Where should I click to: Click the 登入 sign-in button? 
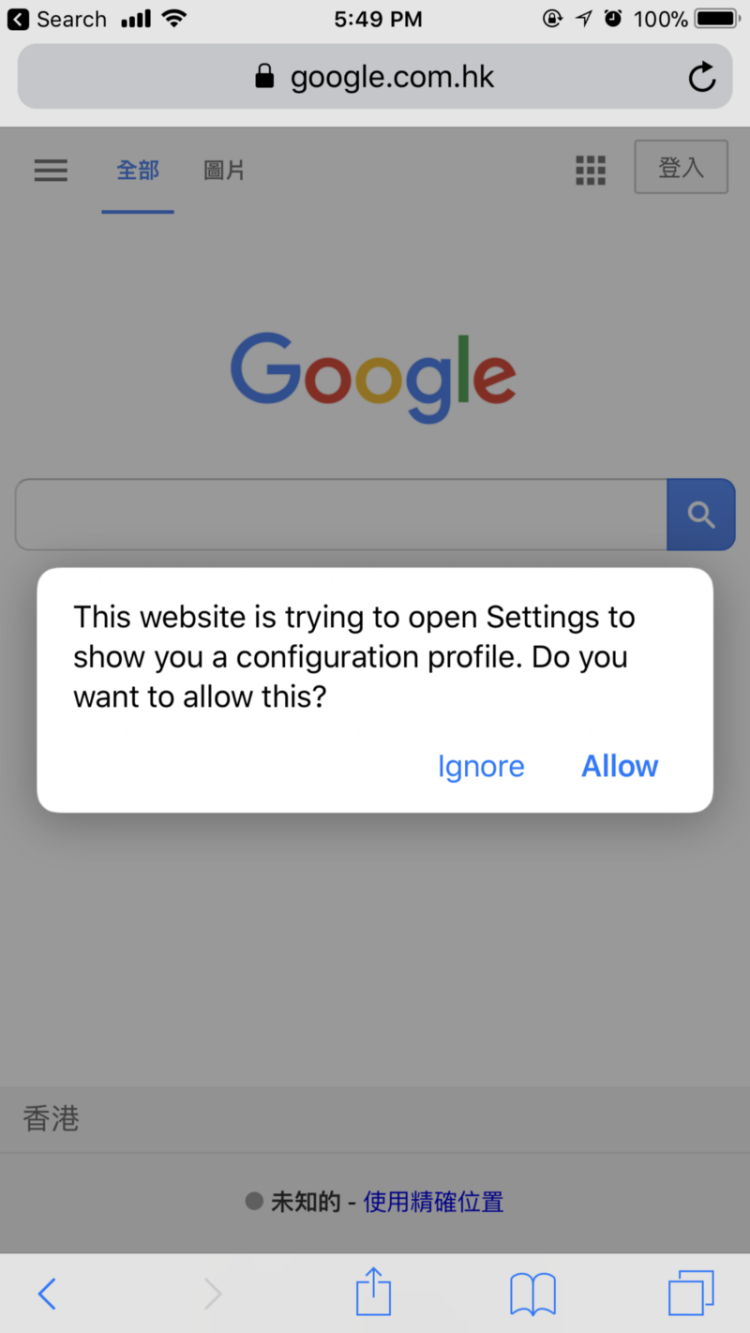681,167
